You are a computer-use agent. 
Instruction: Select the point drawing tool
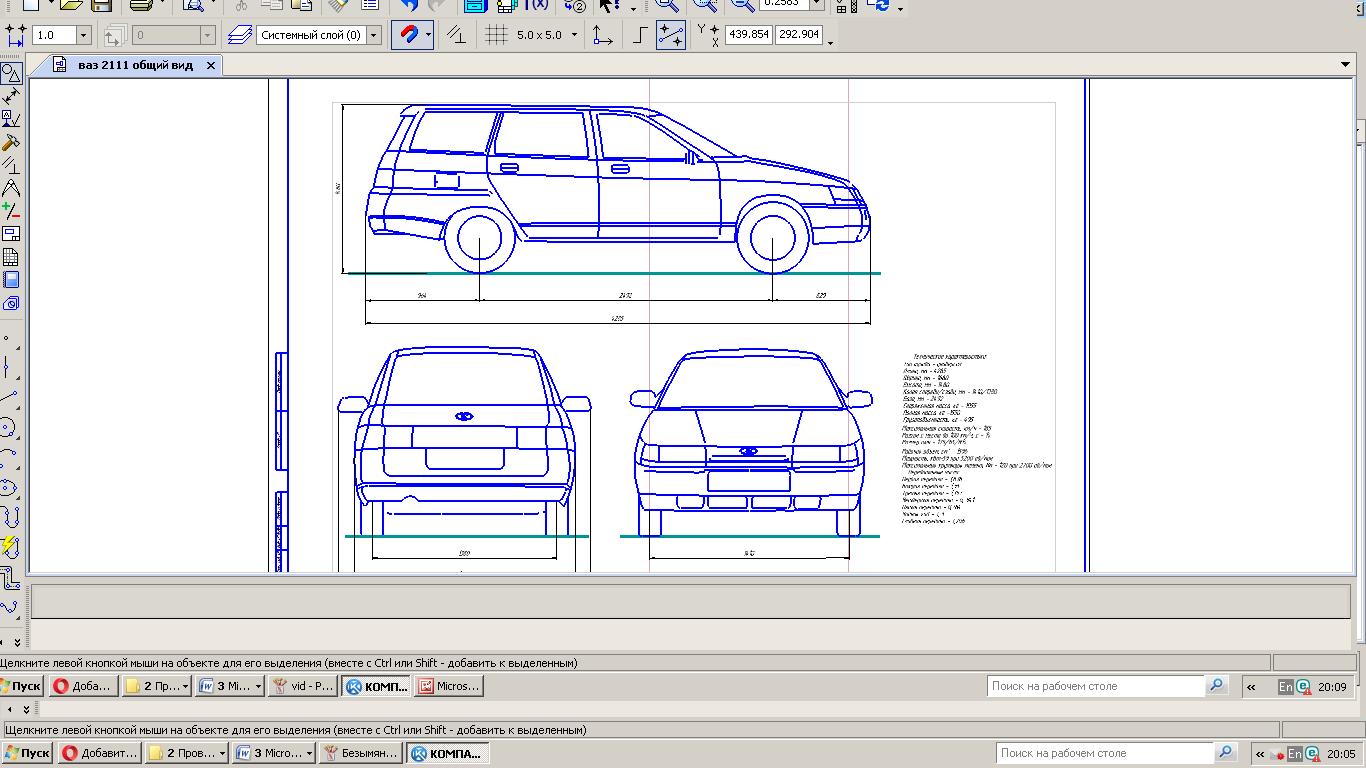click(x=7, y=338)
